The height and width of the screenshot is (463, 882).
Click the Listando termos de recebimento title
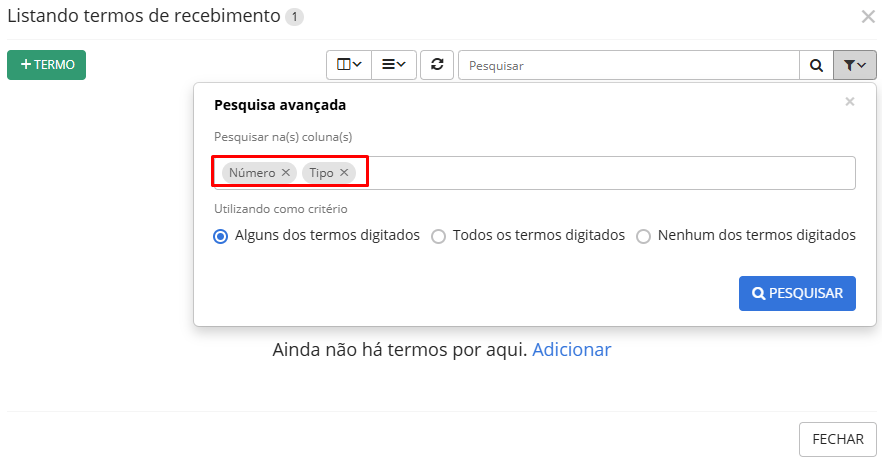[x=144, y=16]
